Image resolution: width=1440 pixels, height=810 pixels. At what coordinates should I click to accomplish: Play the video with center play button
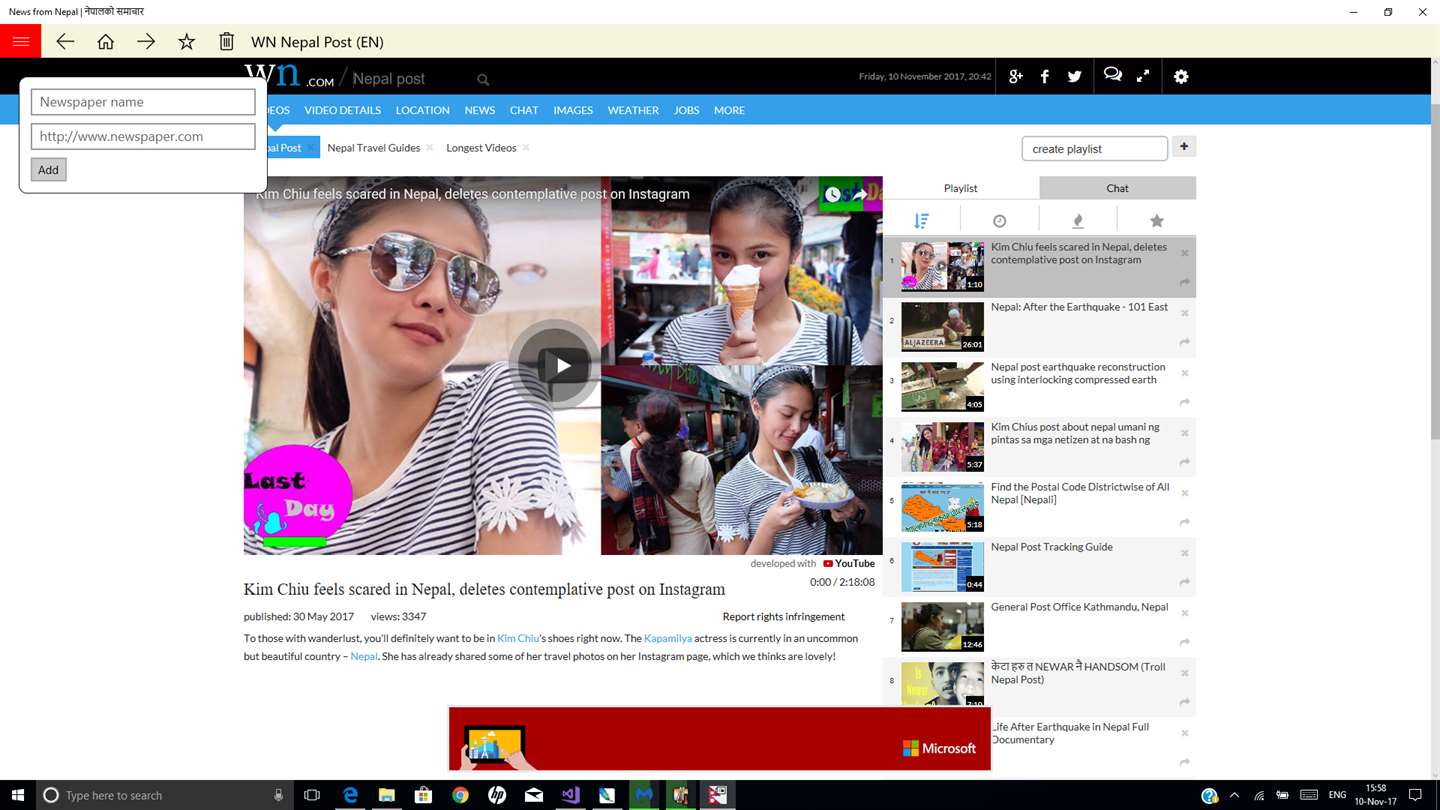pyautogui.click(x=555, y=365)
